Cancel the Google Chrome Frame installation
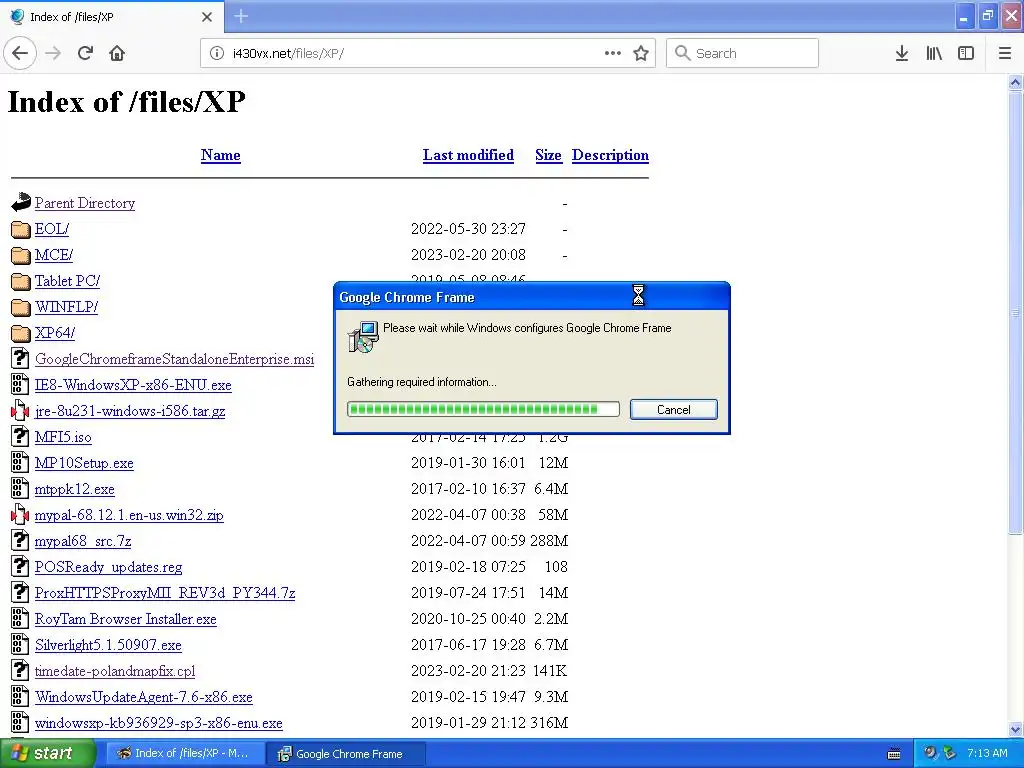 click(x=673, y=409)
